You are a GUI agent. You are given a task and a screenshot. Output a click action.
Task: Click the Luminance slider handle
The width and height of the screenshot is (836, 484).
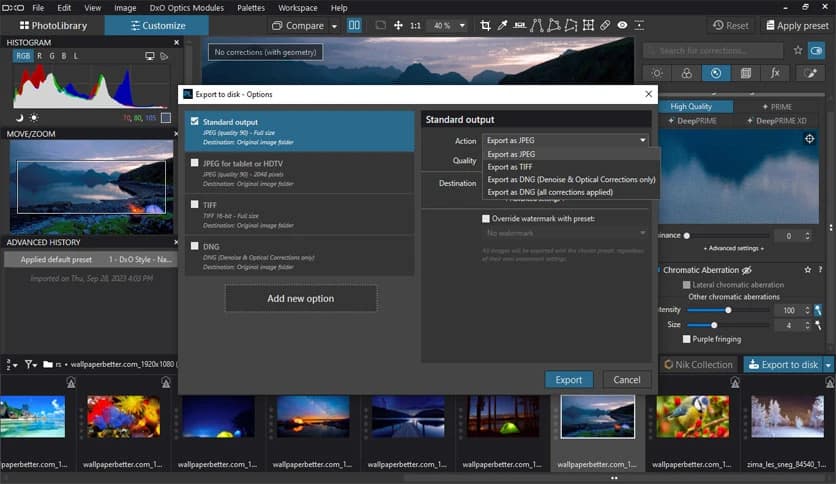(x=687, y=236)
